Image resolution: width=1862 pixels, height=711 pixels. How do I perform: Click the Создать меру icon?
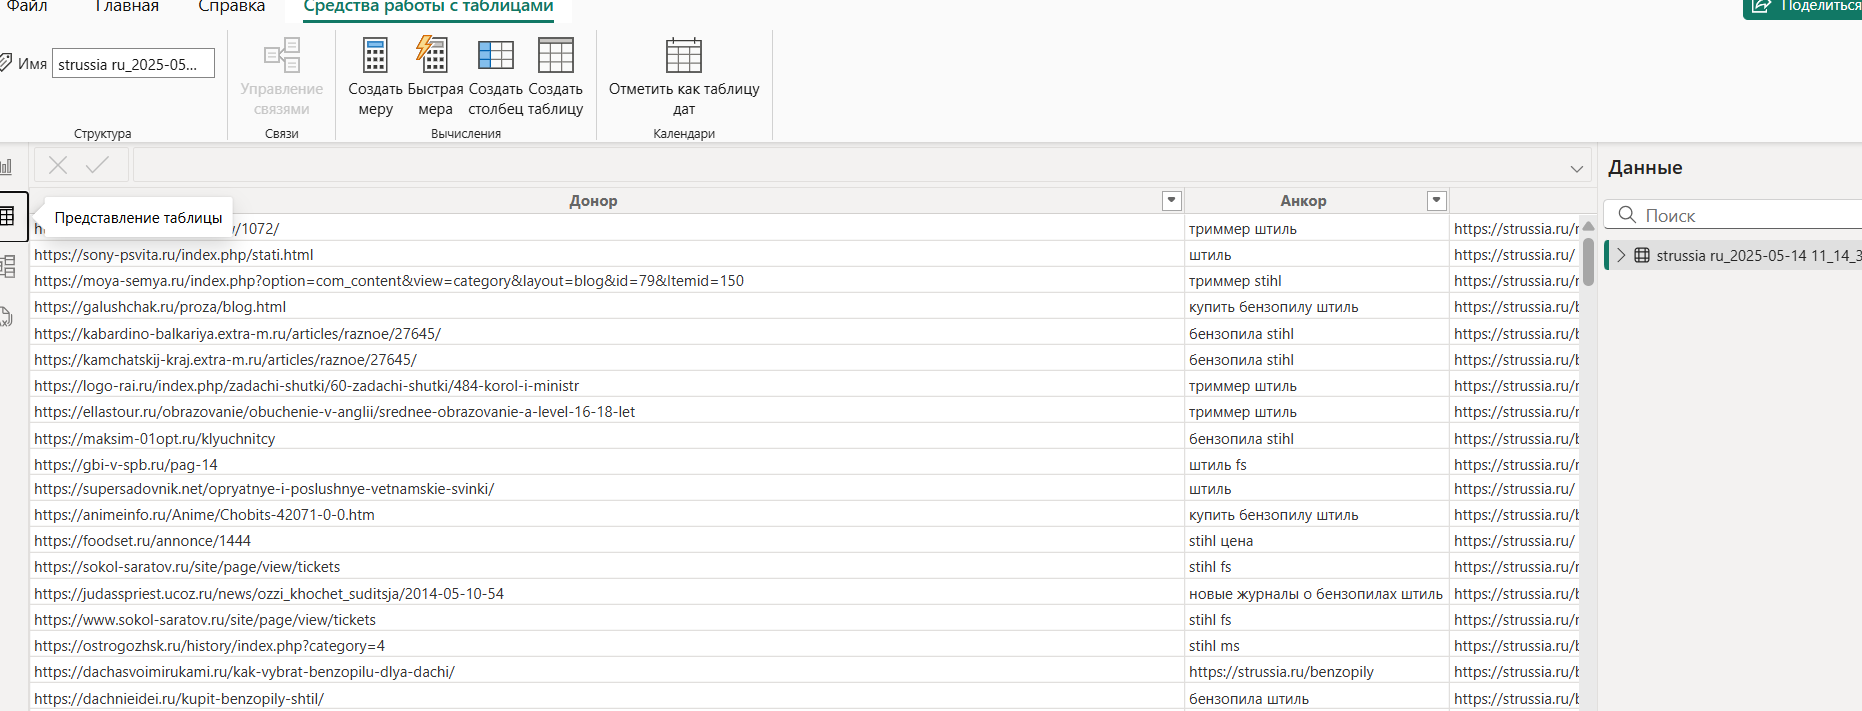[375, 57]
